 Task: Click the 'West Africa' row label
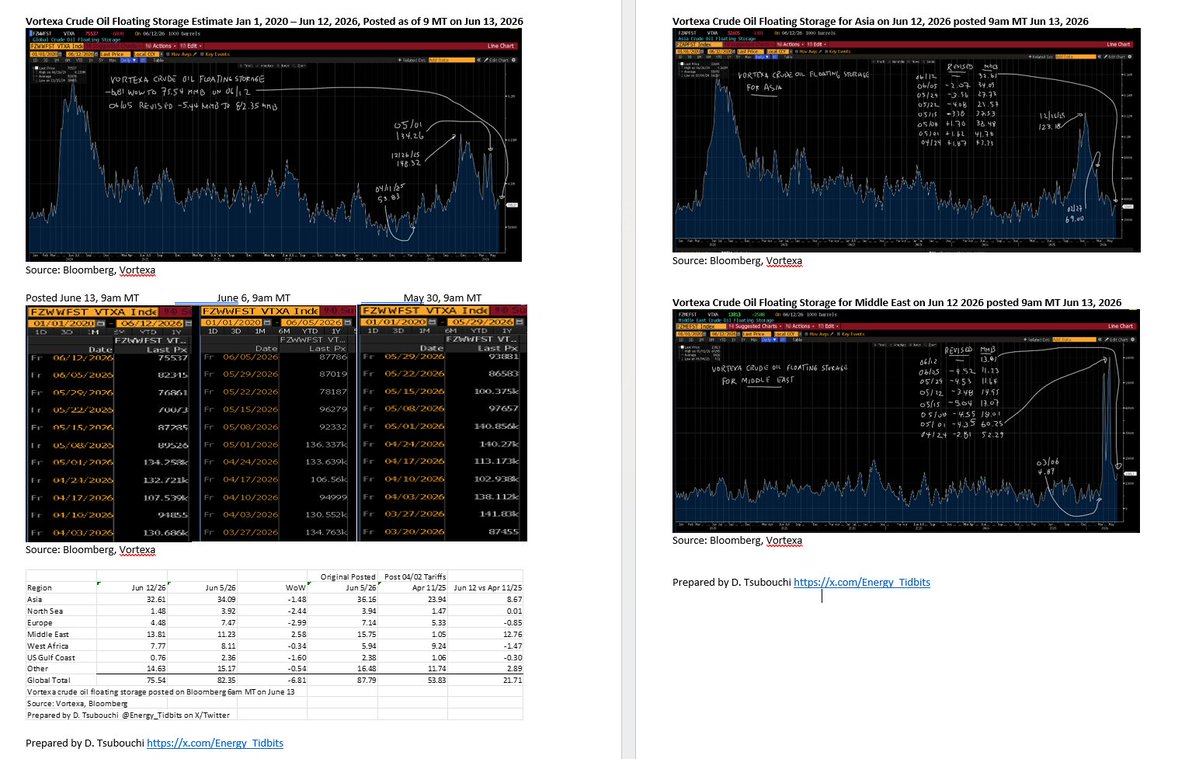point(47,646)
